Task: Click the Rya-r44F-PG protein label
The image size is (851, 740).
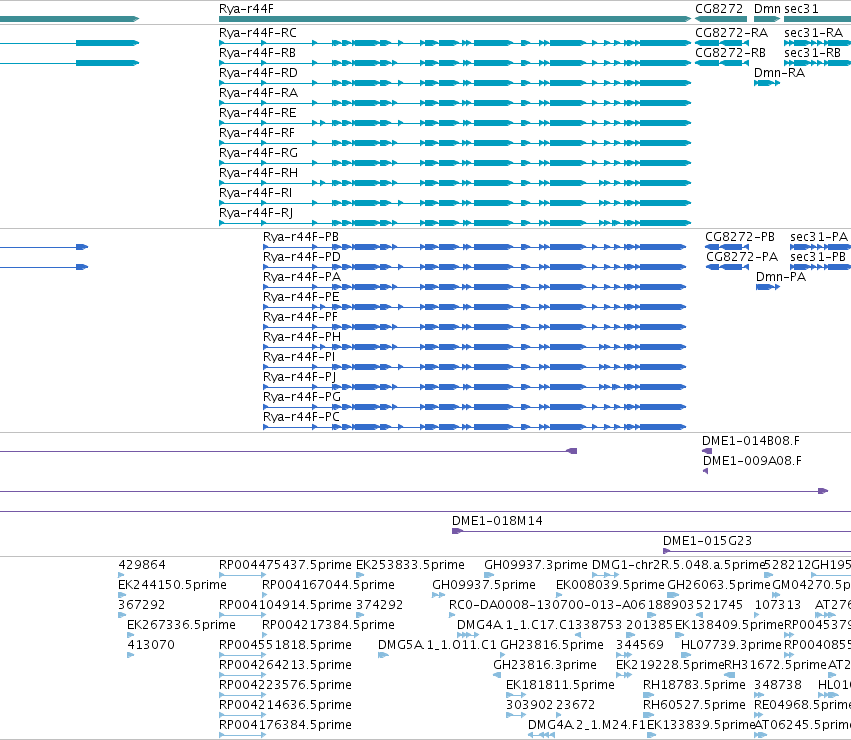Action: 302,397
